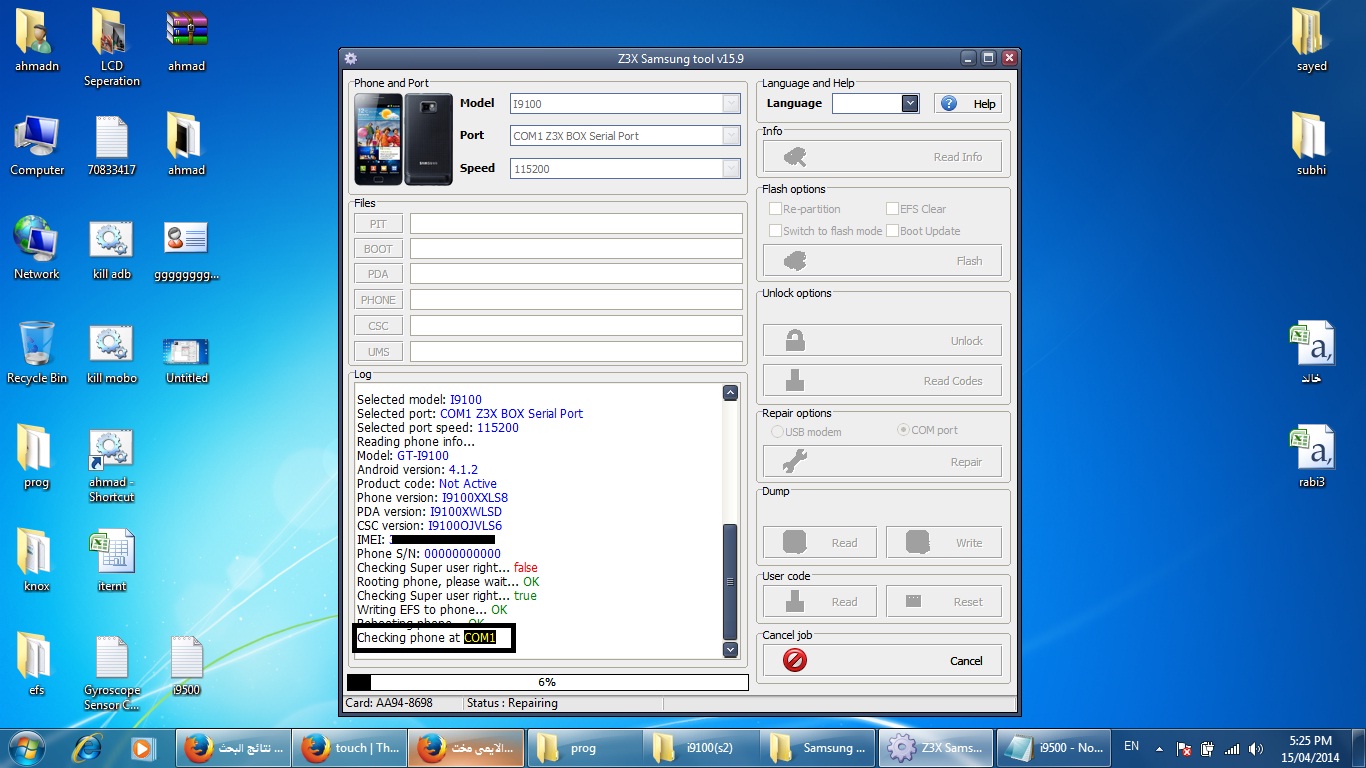Click the CSC file button
The image size is (1366, 768).
pos(378,325)
